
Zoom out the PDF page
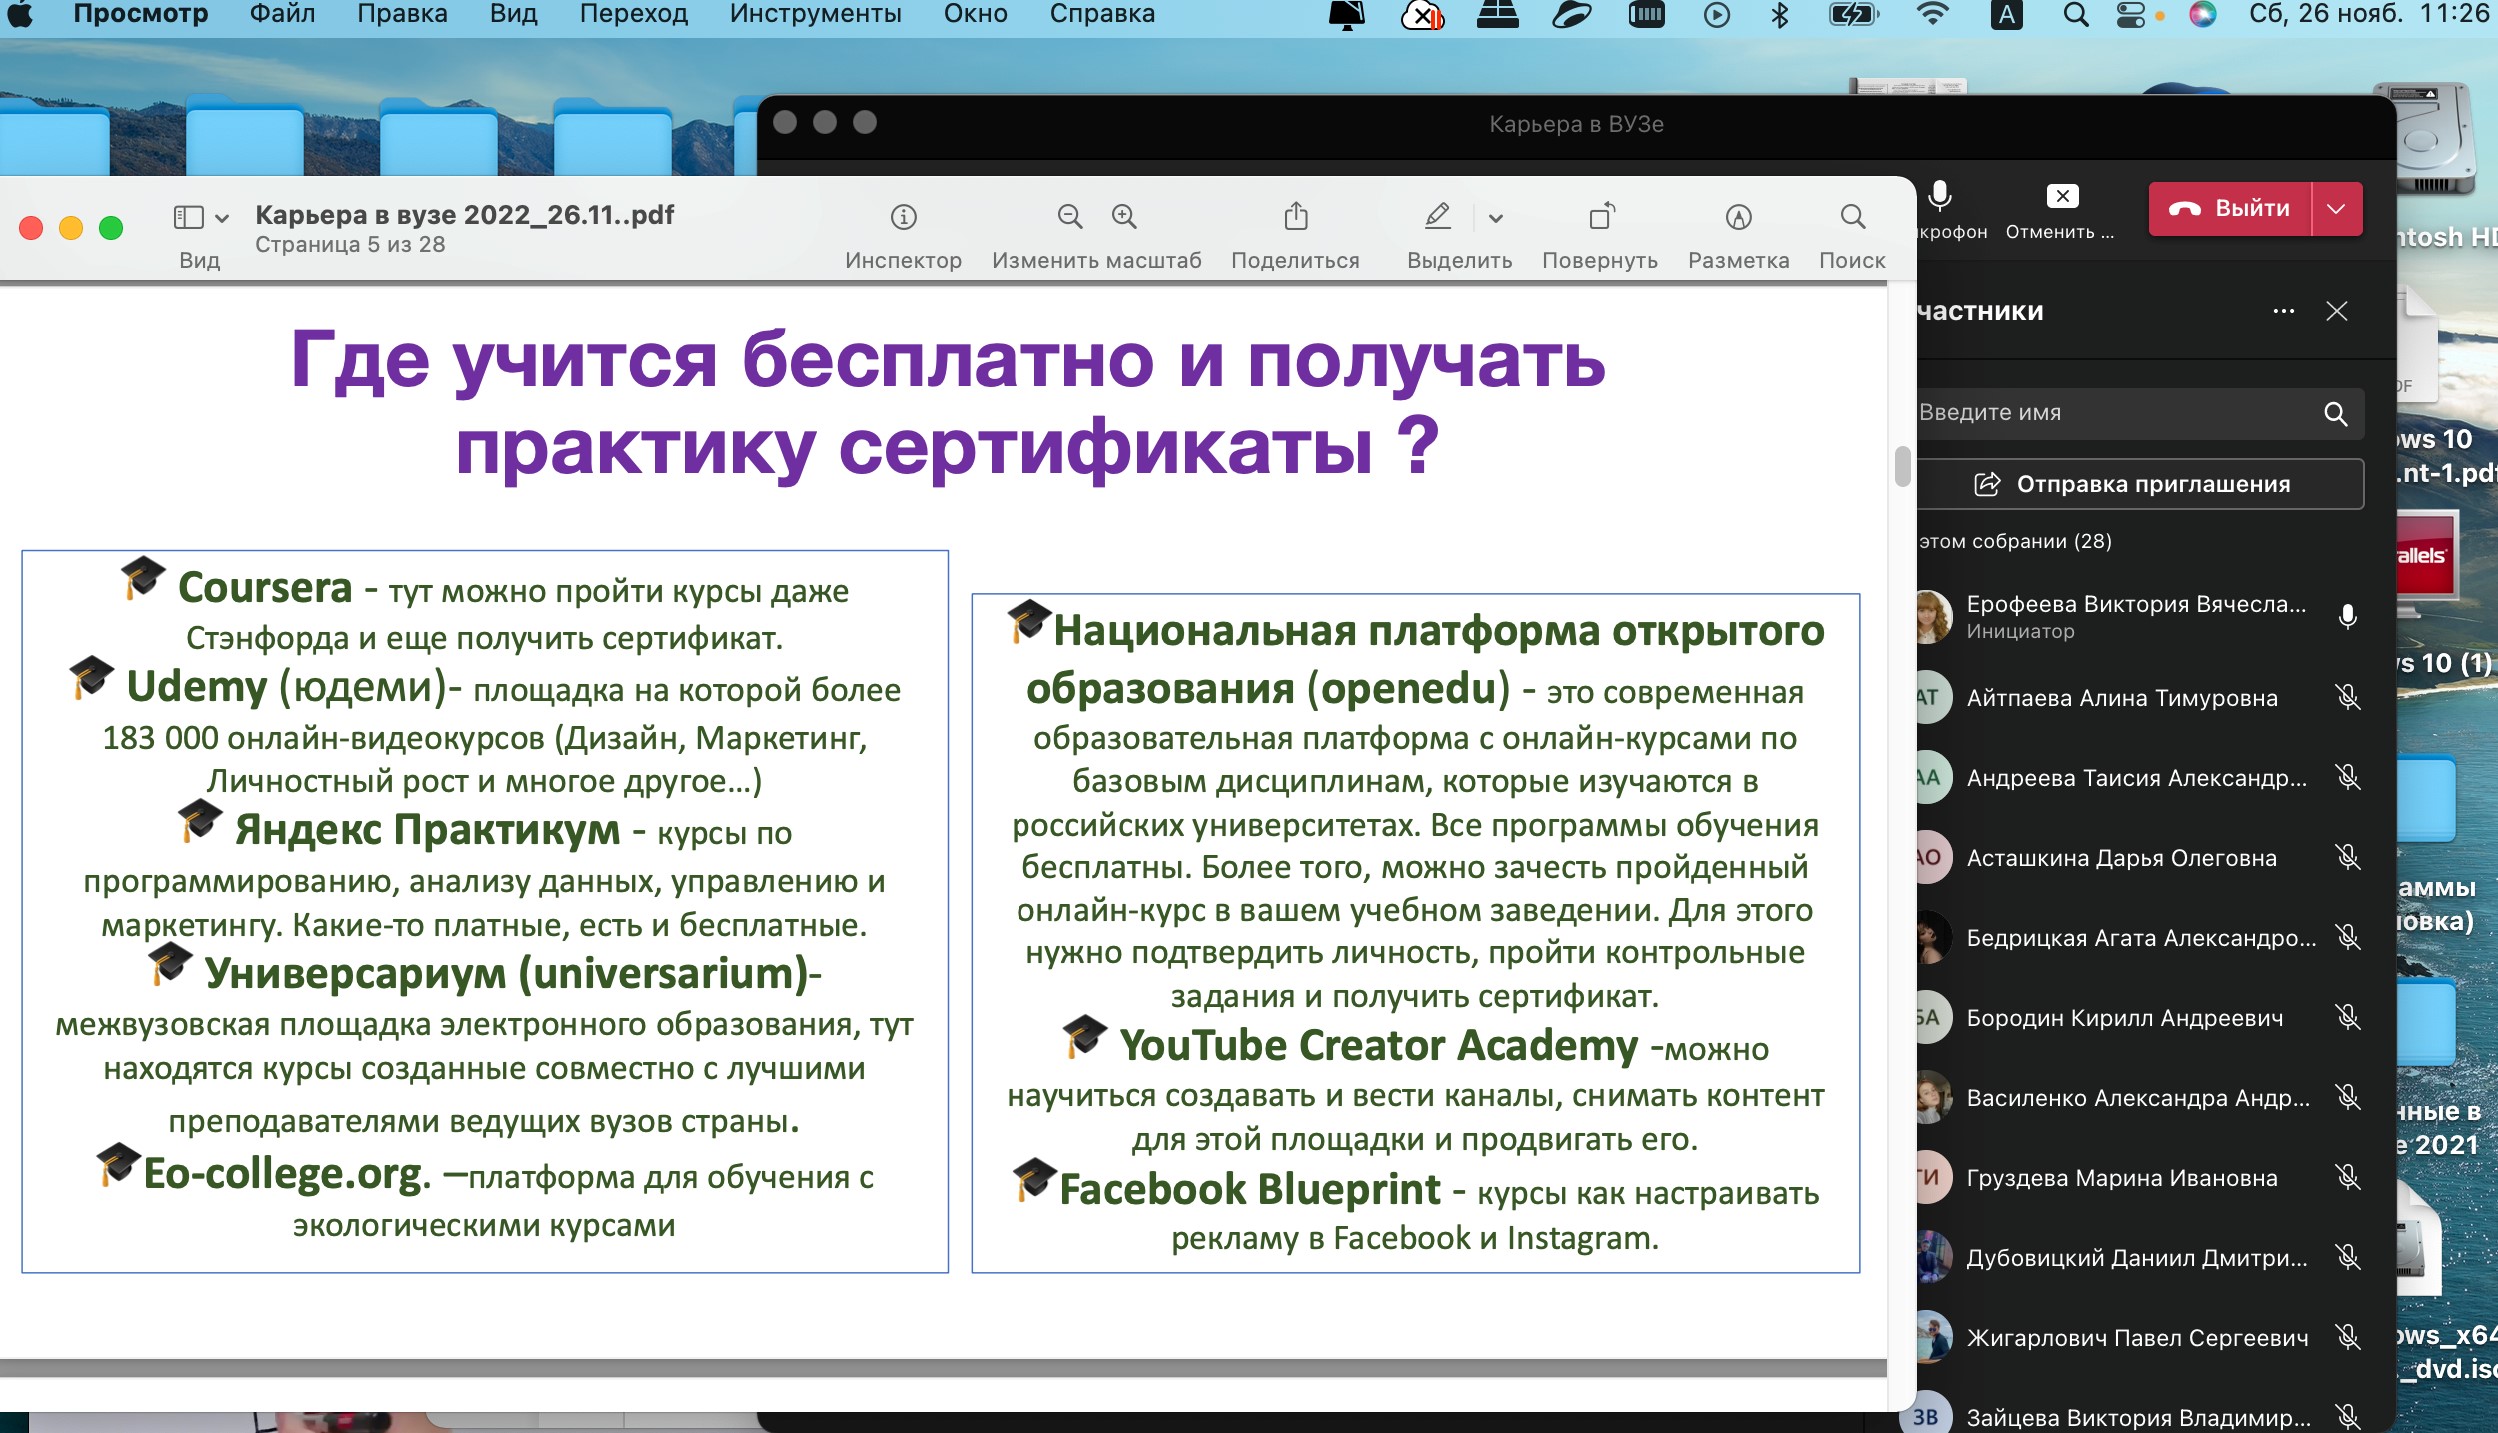[x=1070, y=217]
